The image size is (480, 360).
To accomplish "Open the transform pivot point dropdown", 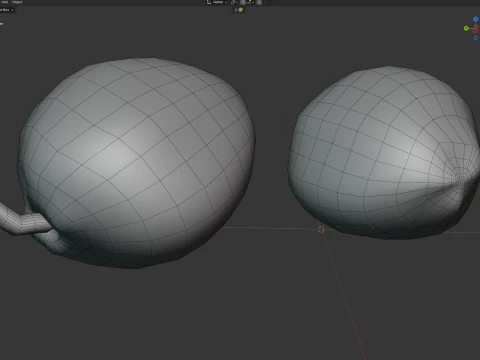I will (x=234, y=2).
